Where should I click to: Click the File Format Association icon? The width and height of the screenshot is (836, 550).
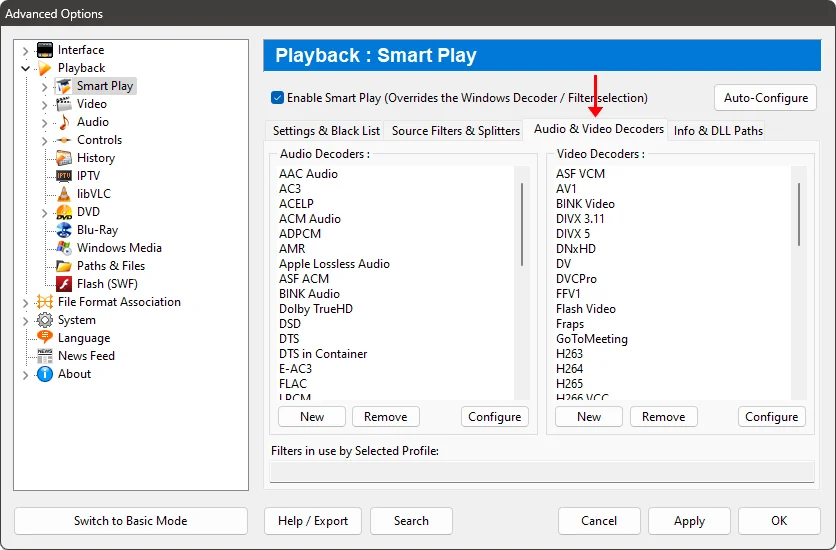tap(45, 302)
